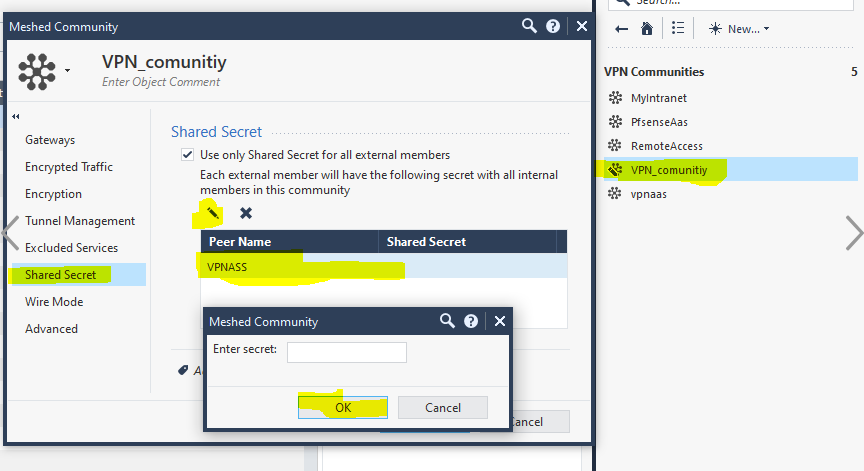
Task: Cancel the Enter secret dialog
Action: click(442, 407)
